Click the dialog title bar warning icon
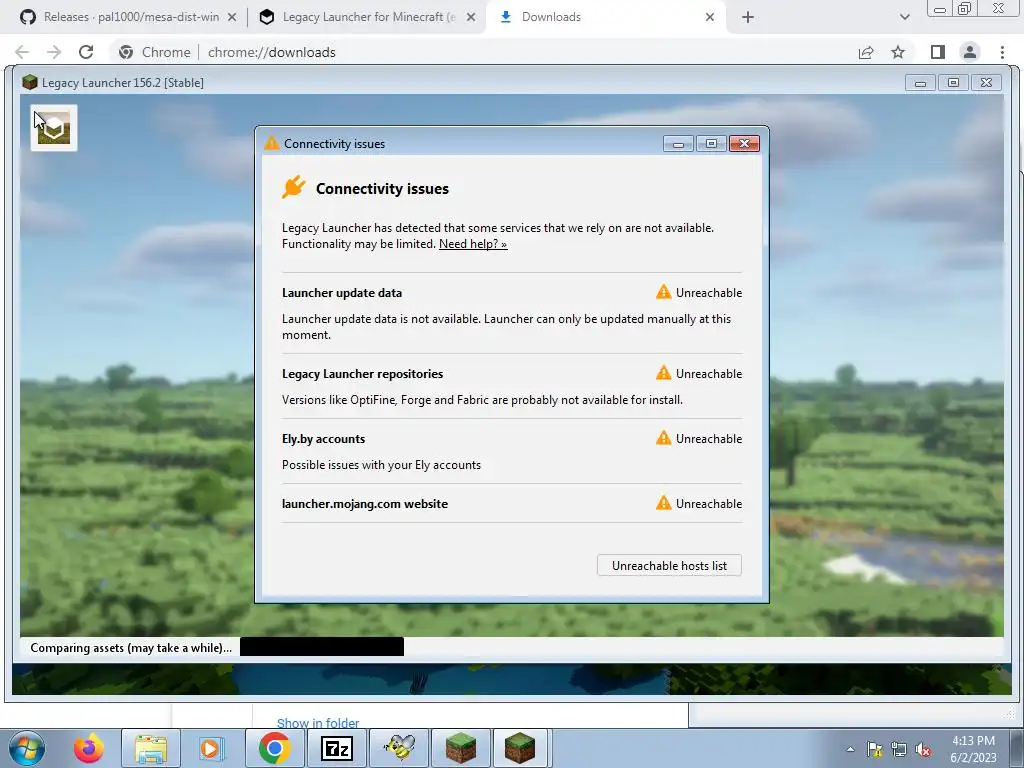Screen dimensions: 1024x768 [272, 143]
